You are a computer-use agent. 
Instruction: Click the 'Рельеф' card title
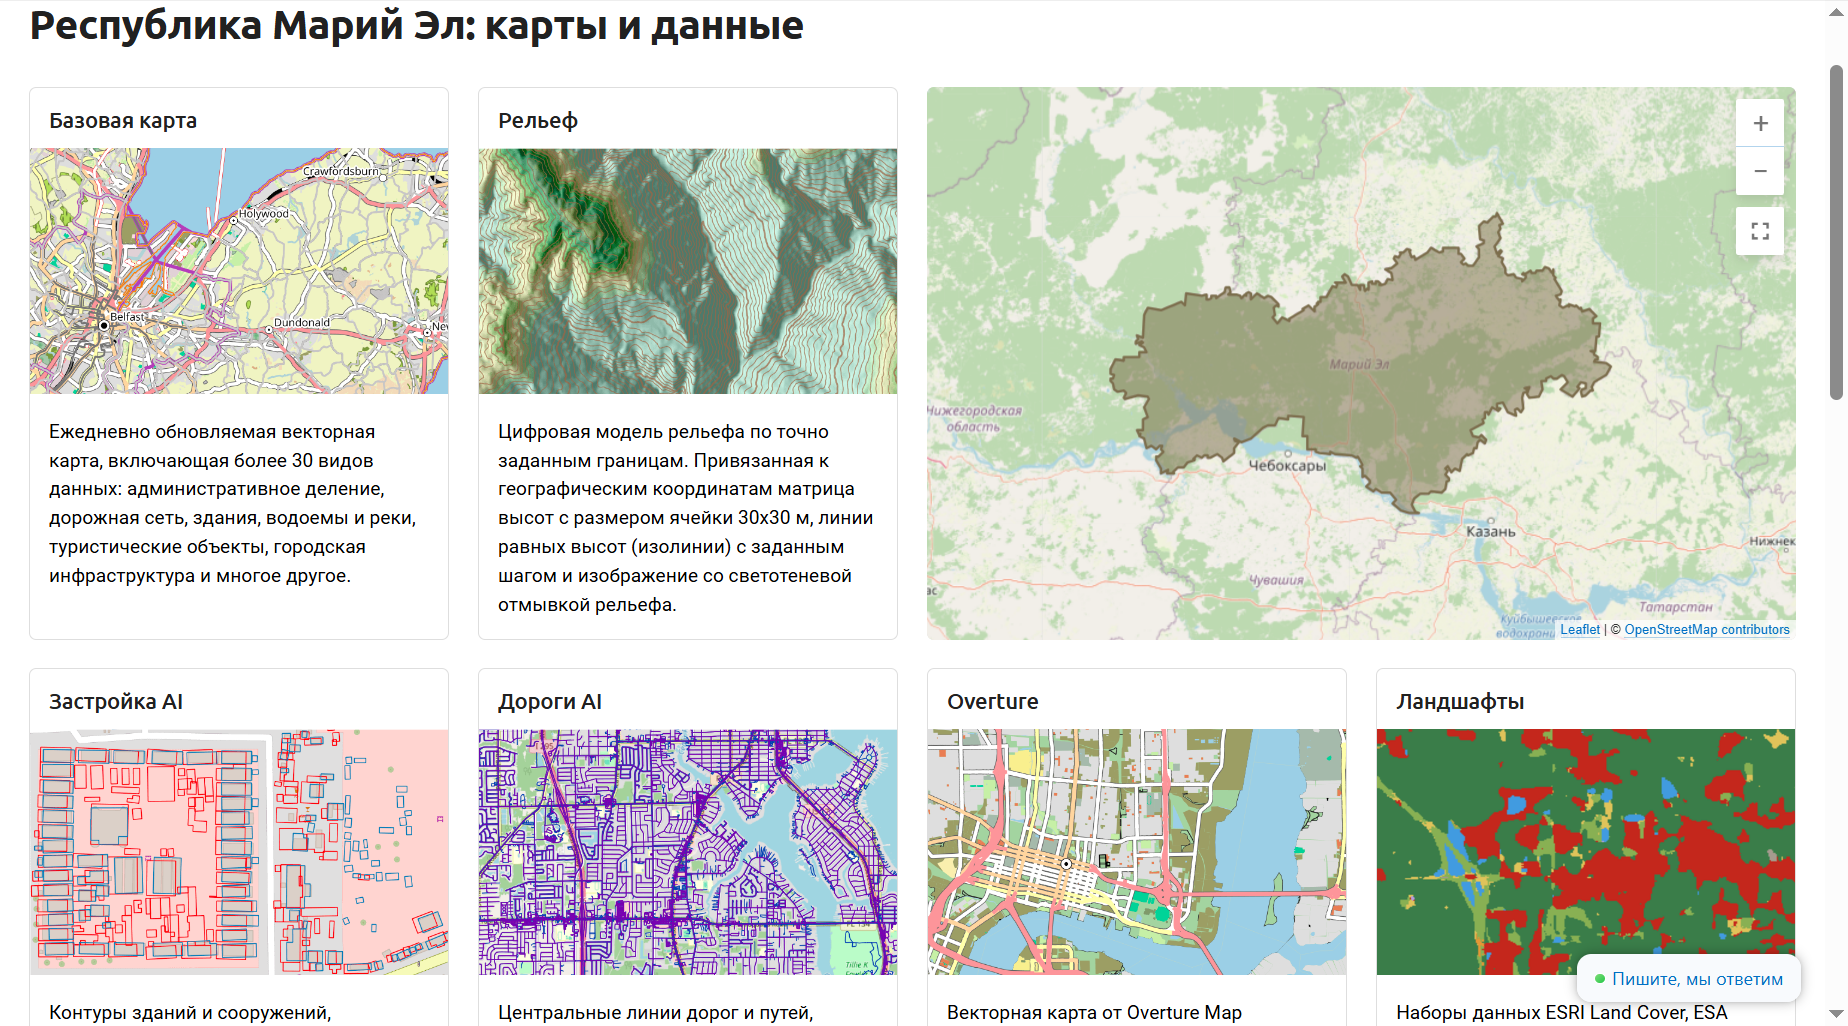(x=538, y=121)
